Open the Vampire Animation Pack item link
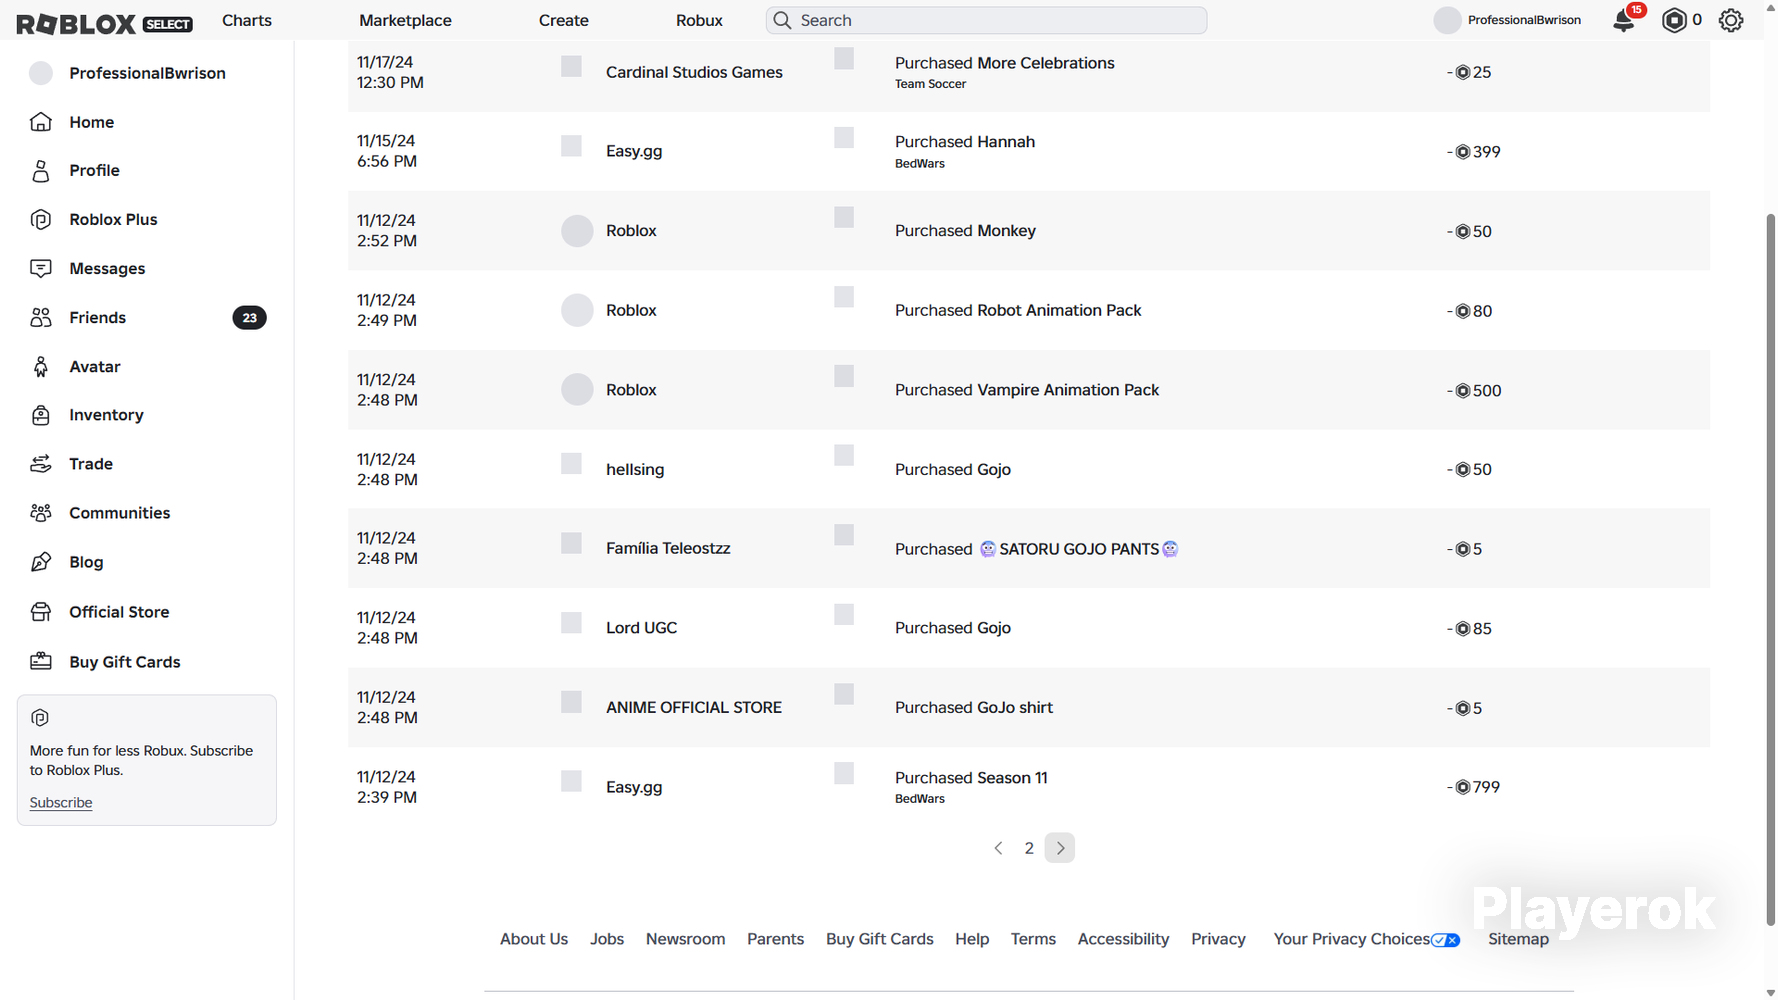 pyautogui.click(x=1068, y=390)
